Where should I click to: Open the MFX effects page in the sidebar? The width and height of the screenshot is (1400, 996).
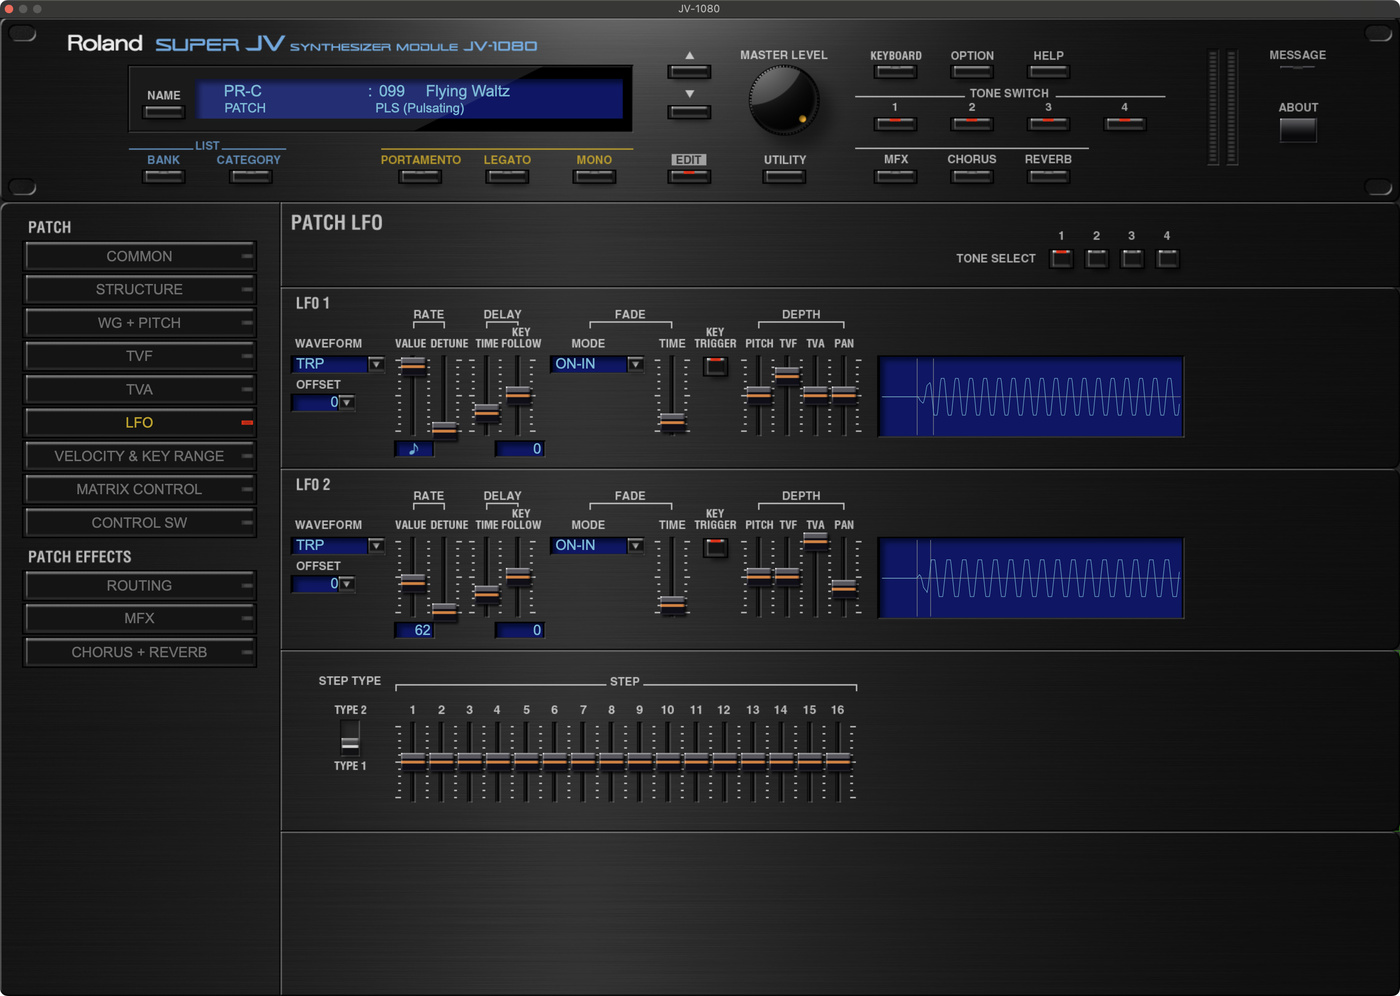pos(140,618)
